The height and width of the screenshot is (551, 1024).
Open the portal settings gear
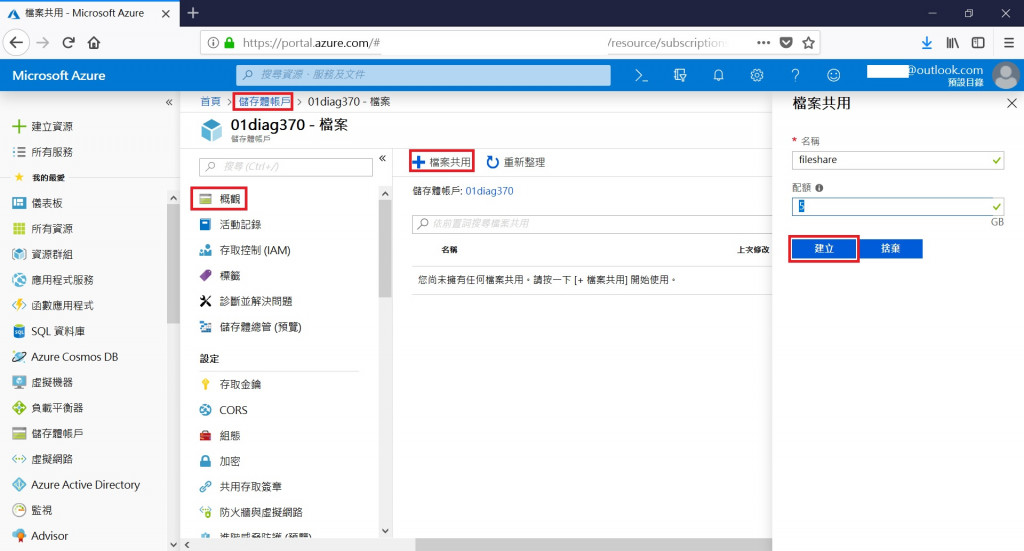click(757, 76)
